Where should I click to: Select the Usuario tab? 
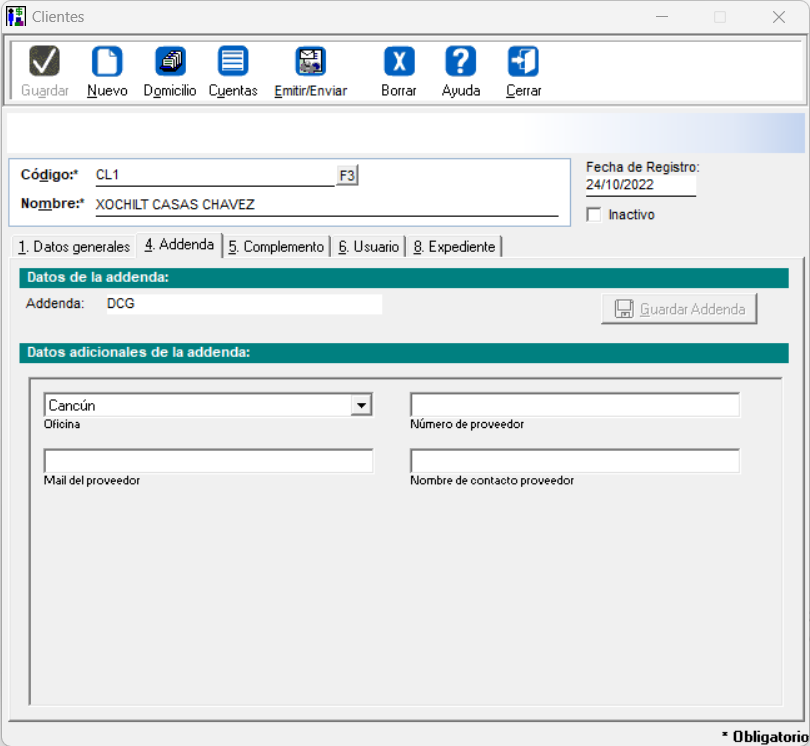click(x=368, y=247)
